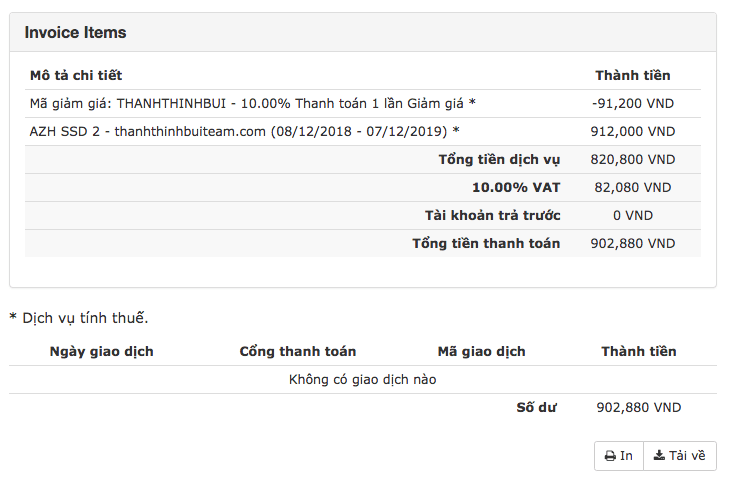Select the Tài khoản trả trước label
This screenshot has height=487, width=732.
pyautogui.click(x=493, y=215)
